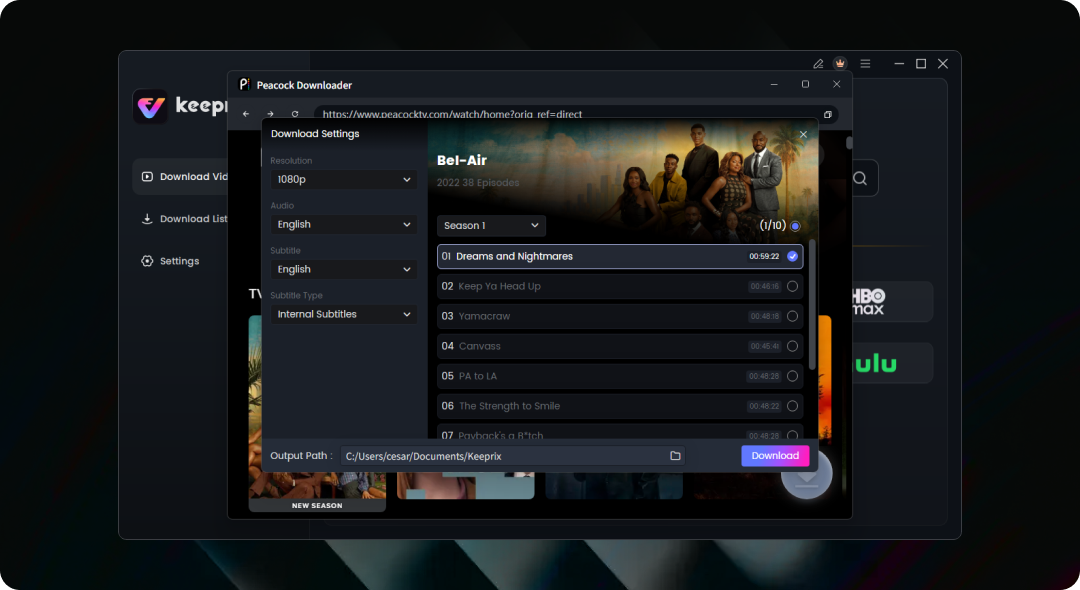Image resolution: width=1080 pixels, height=590 pixels.
Task: Click The Strength to Smile title
Action: pyautogui.click(x=509, y=406)
